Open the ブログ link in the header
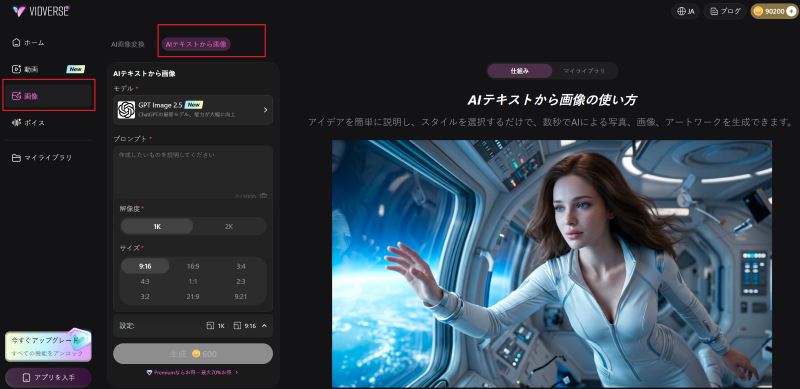Screen dimensions: 800x389 click(x=725, y=11)
